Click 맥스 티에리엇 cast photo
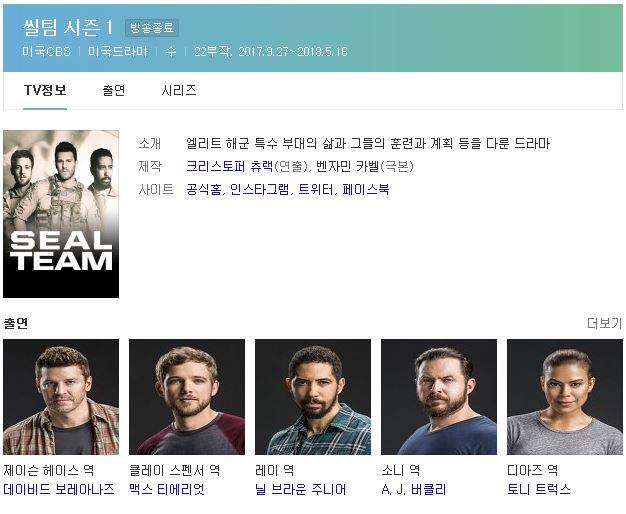 click(187, 397)
